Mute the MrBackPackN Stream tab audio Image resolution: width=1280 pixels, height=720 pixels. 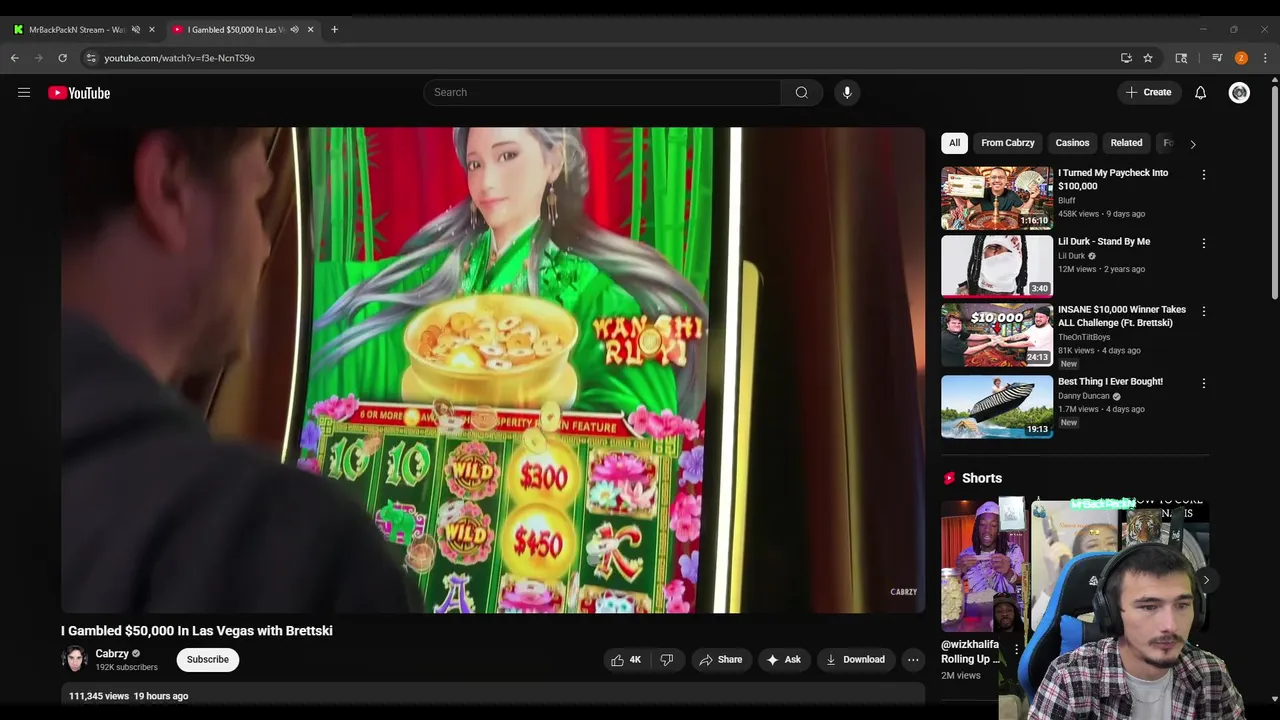point(136,30)
